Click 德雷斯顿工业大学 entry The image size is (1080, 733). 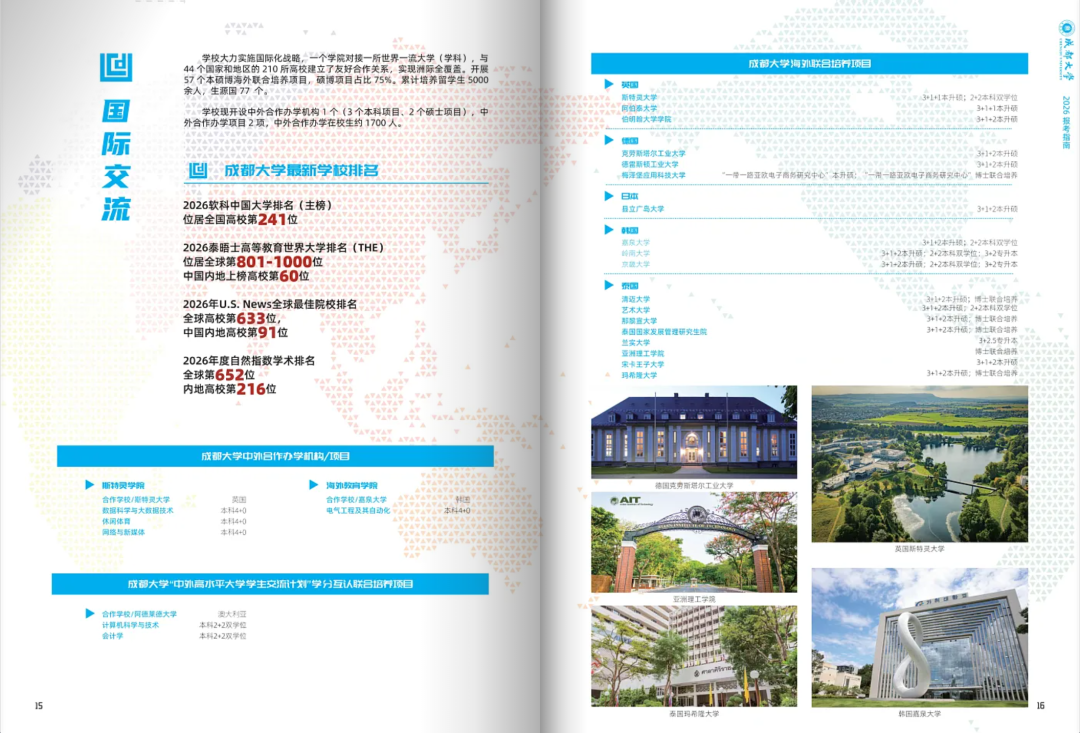coord(650,165)
